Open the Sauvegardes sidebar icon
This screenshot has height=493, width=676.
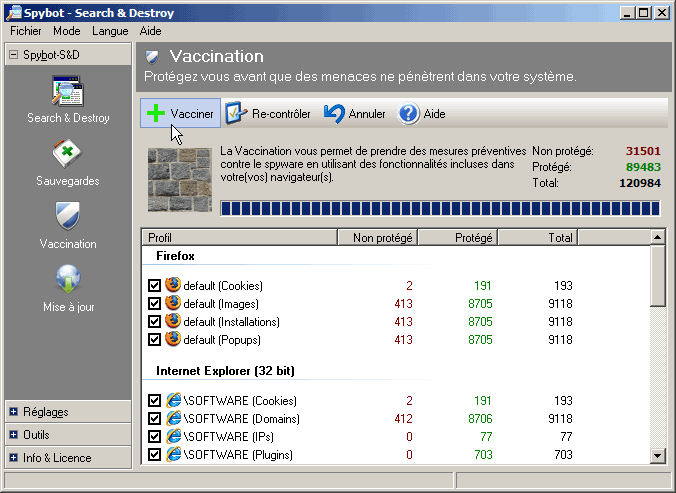pyautogui.click(x=68, y=154)
